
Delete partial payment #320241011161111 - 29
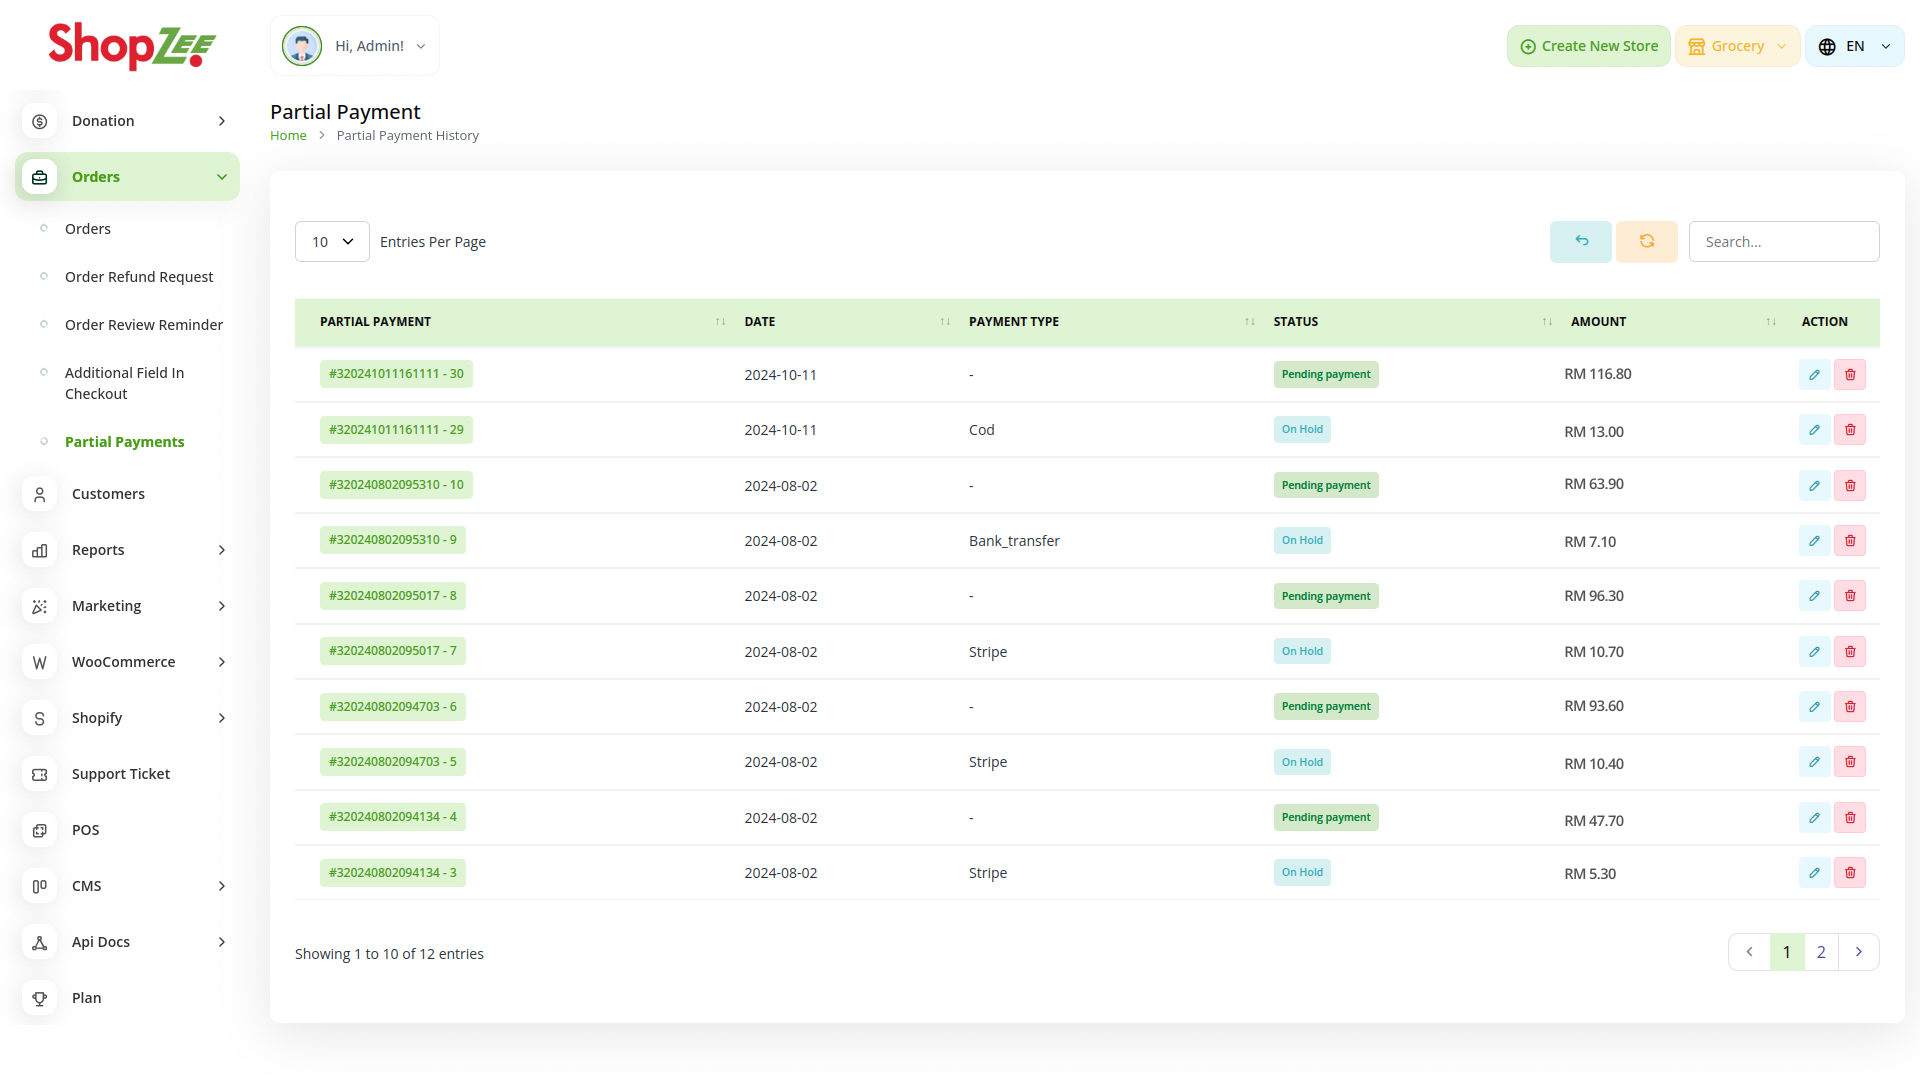(x=1850, y=430)
